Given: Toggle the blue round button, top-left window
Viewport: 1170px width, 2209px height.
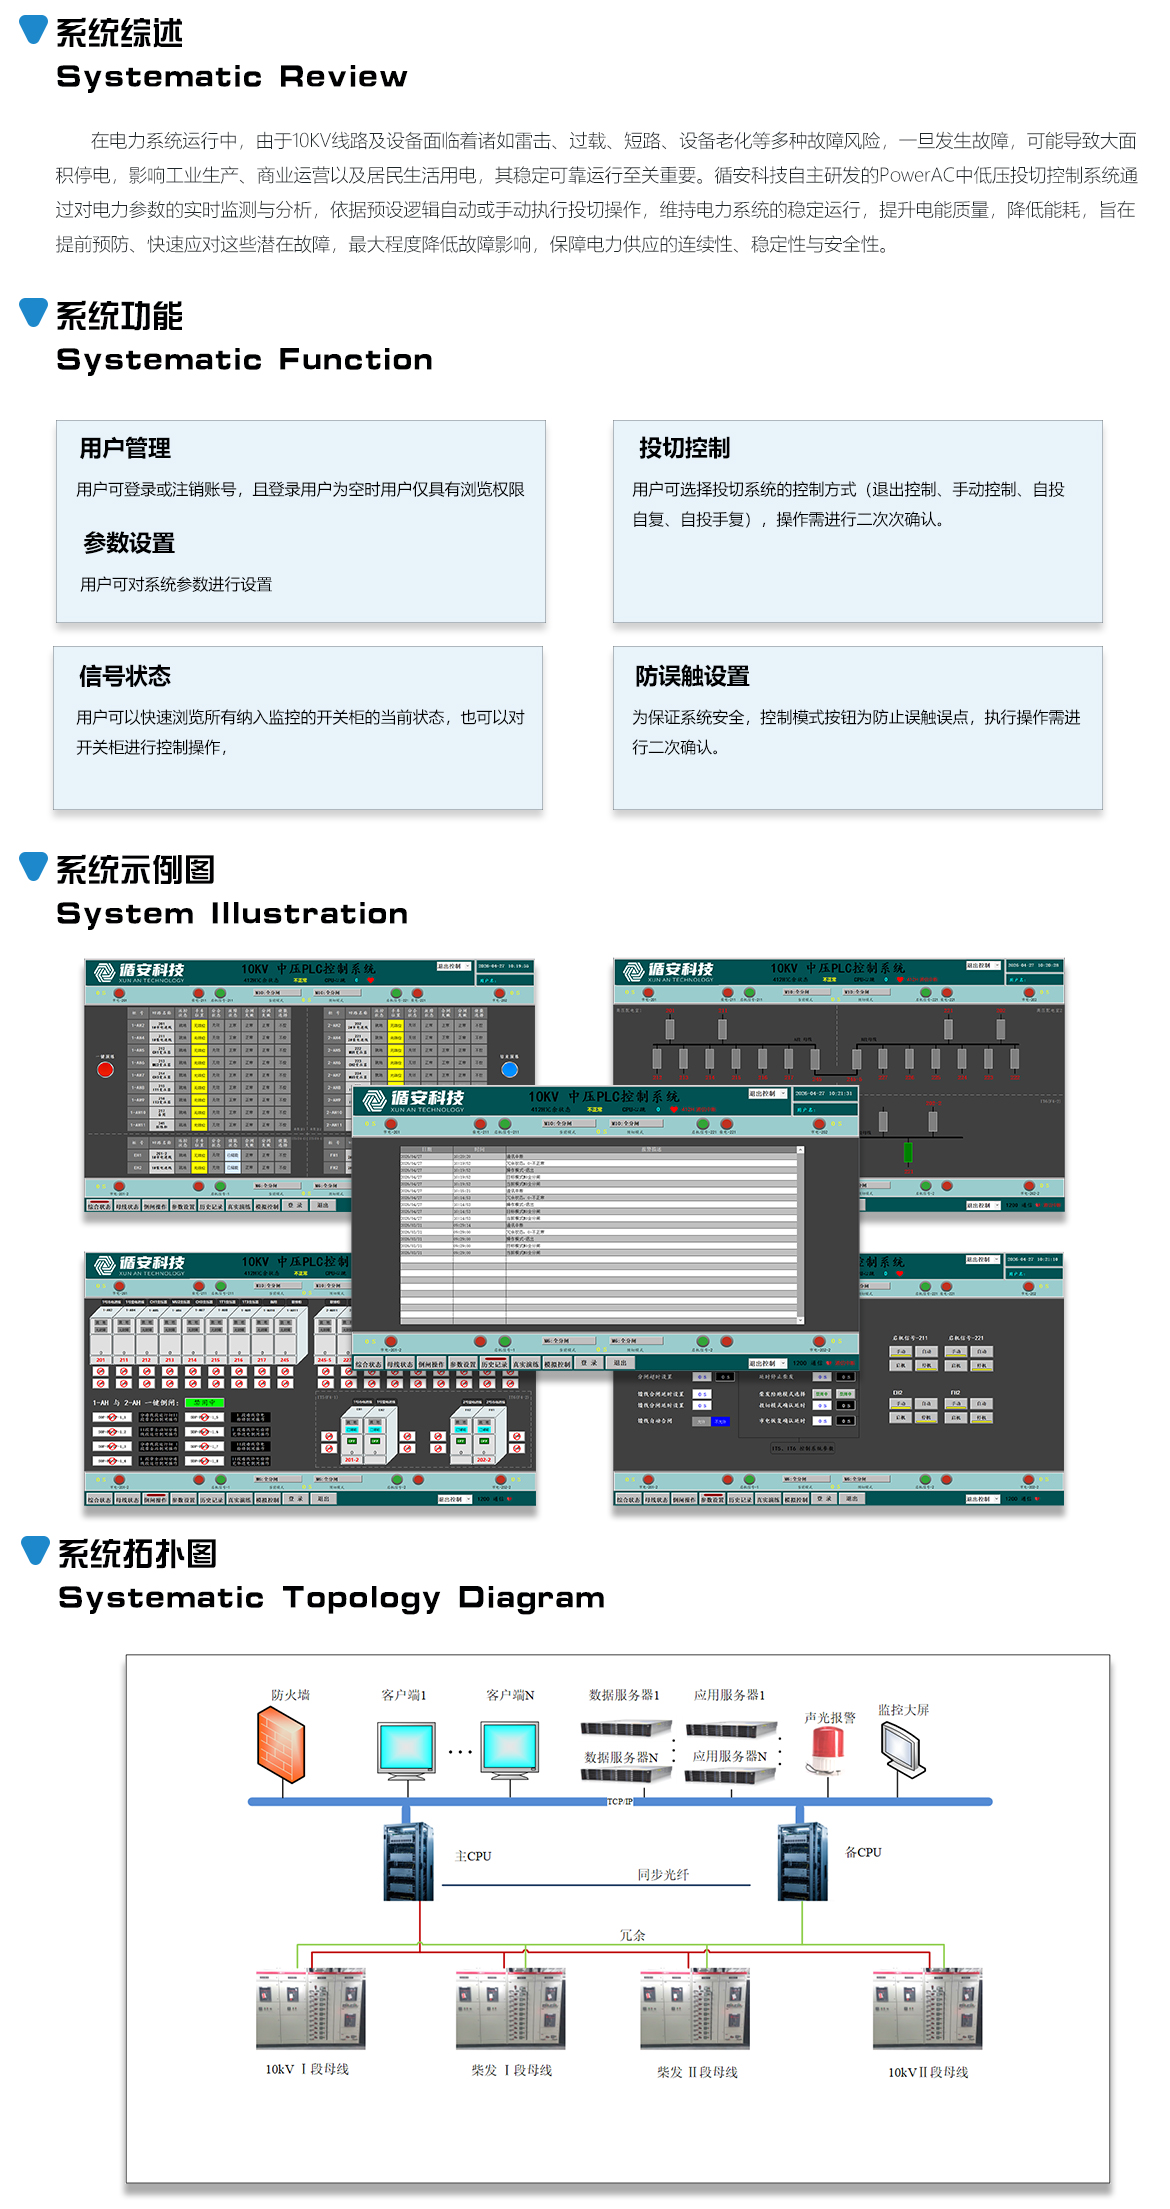Looking at the screenshot, I should (509, 1069).
